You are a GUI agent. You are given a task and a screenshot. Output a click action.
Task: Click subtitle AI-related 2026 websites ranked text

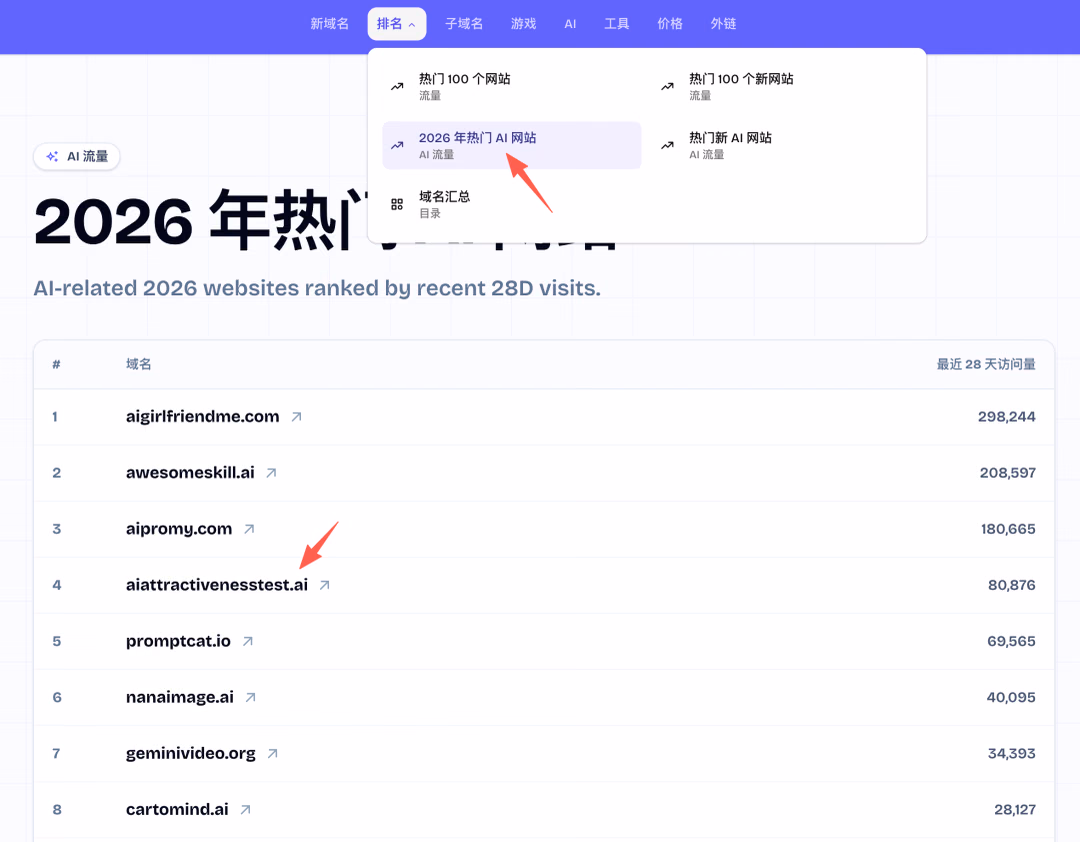pyautogui.click(x=317, y=288)
